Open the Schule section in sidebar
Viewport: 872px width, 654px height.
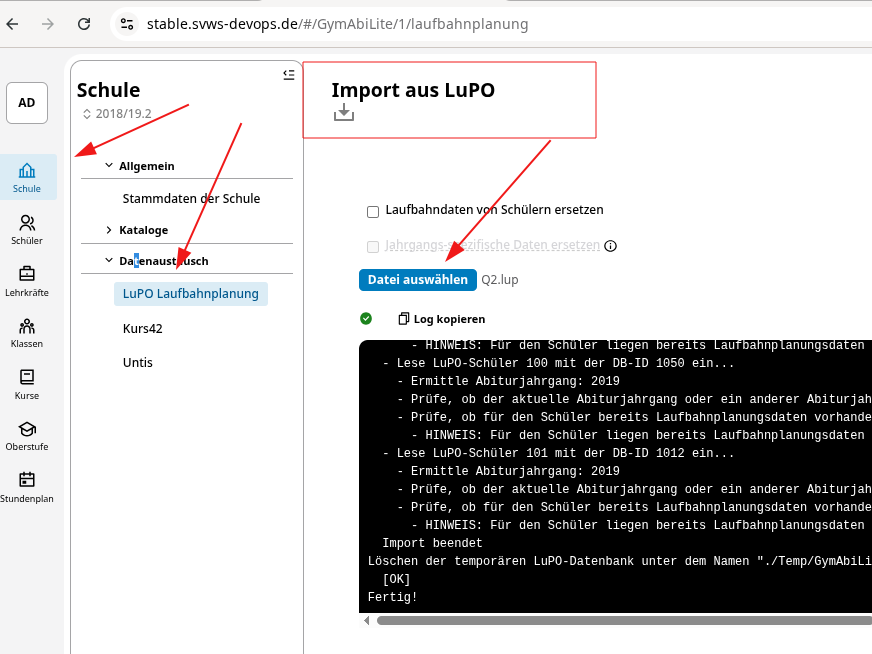pyautogui.click(x=27, y=177)
